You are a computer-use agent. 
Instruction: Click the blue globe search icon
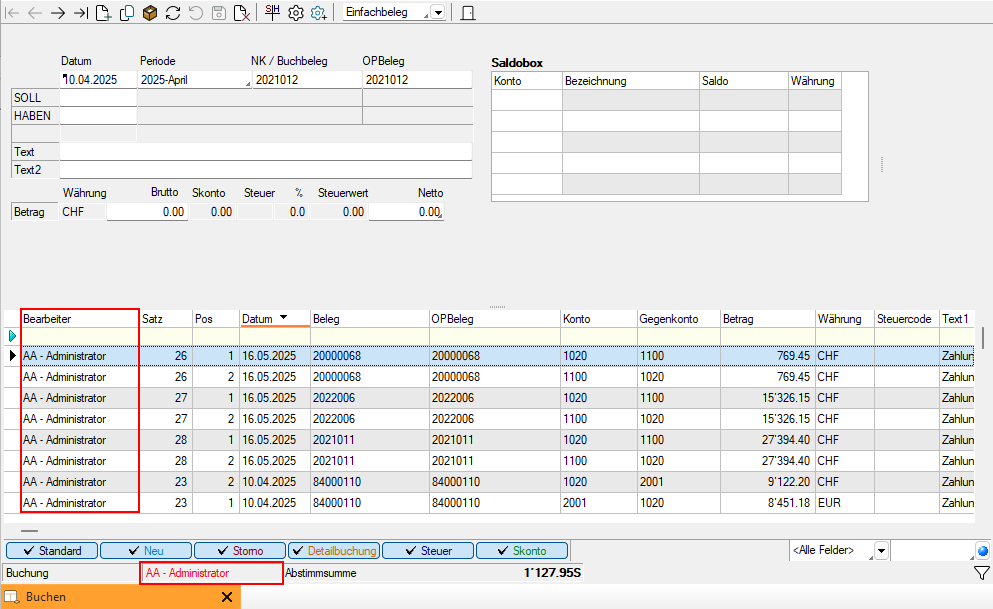pyautogui.click(x=982, y=551)
